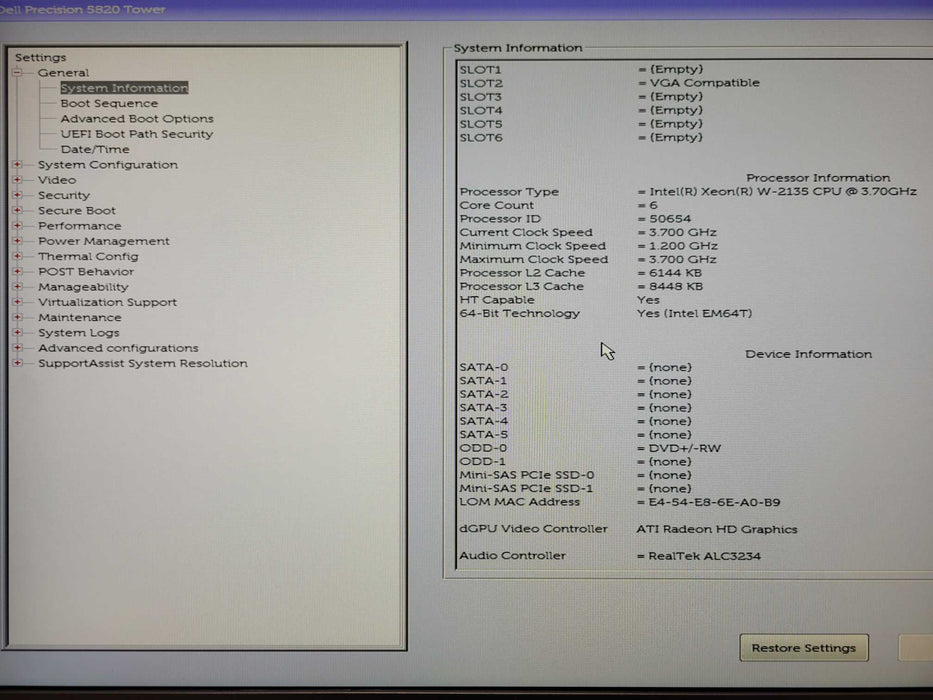Select the Performance category label
933x700 pixels.
tap(79, 226)
